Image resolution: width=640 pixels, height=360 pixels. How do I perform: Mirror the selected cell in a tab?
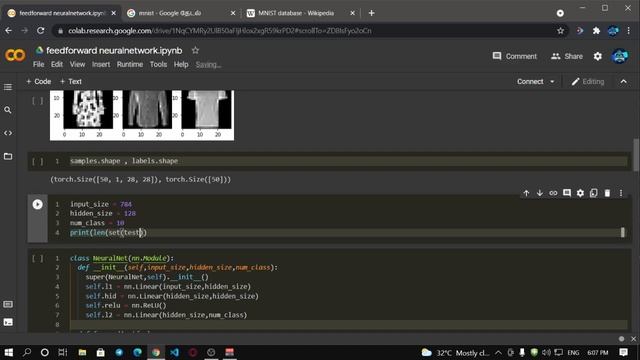coord(593,193)
